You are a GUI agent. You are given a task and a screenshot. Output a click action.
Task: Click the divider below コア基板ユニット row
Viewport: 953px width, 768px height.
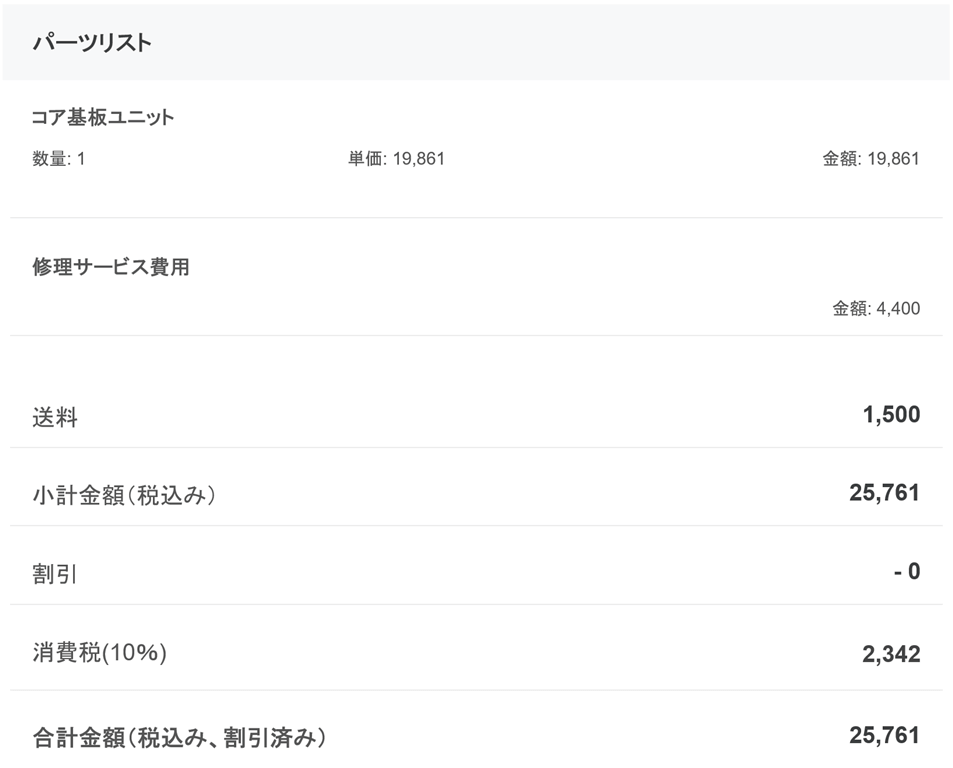pyautogui.click(x=476, y=218)
